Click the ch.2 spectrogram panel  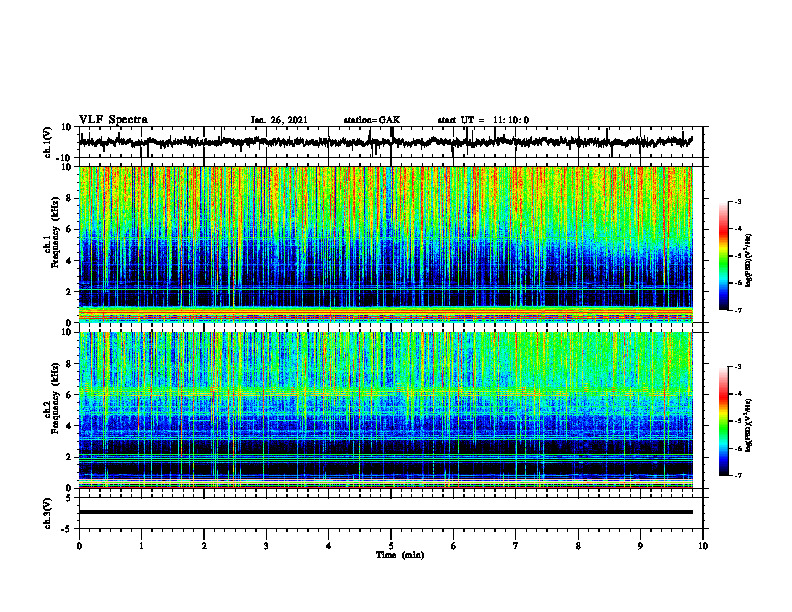click(386, 410)
